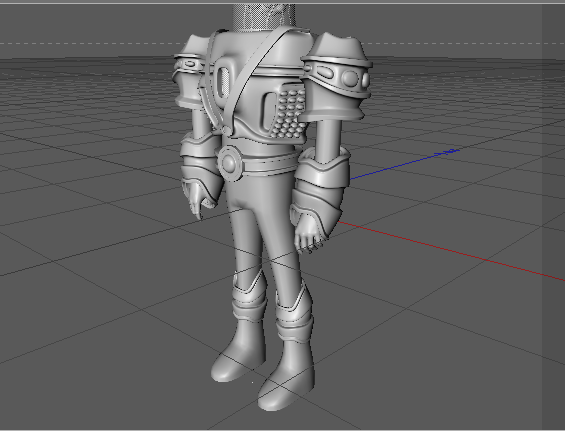Click the red X axis line
The width and height of the screenshot is (565, 431).
(x=450, y=250)
